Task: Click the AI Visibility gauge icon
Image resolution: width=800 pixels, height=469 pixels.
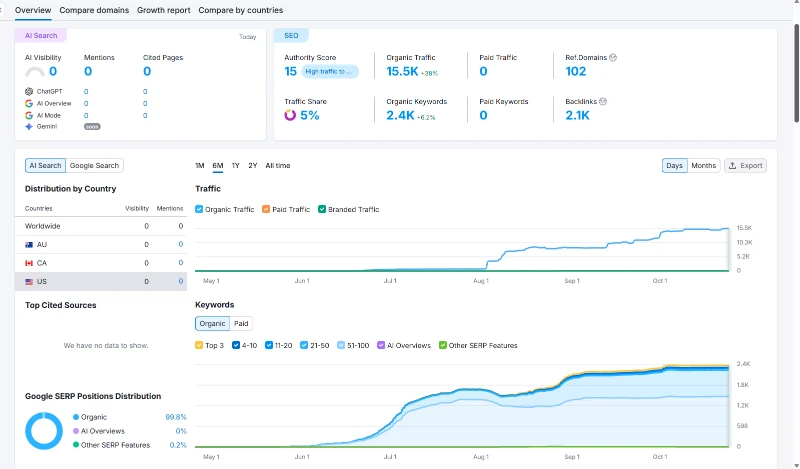Action: 35,72
